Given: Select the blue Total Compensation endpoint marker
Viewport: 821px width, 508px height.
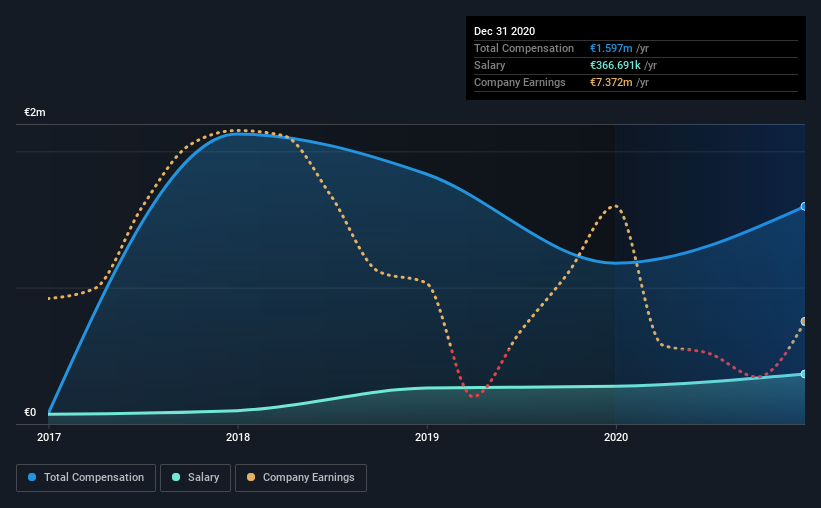Looking at the screenshot, I should click(803, 206).
